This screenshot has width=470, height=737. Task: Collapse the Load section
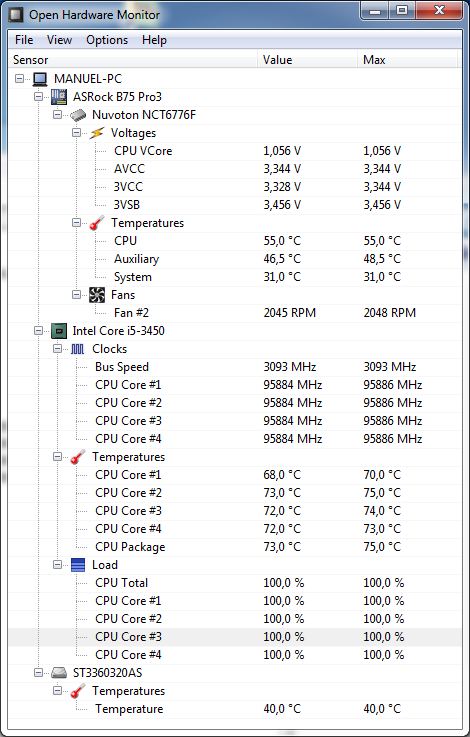coord(57,565)
